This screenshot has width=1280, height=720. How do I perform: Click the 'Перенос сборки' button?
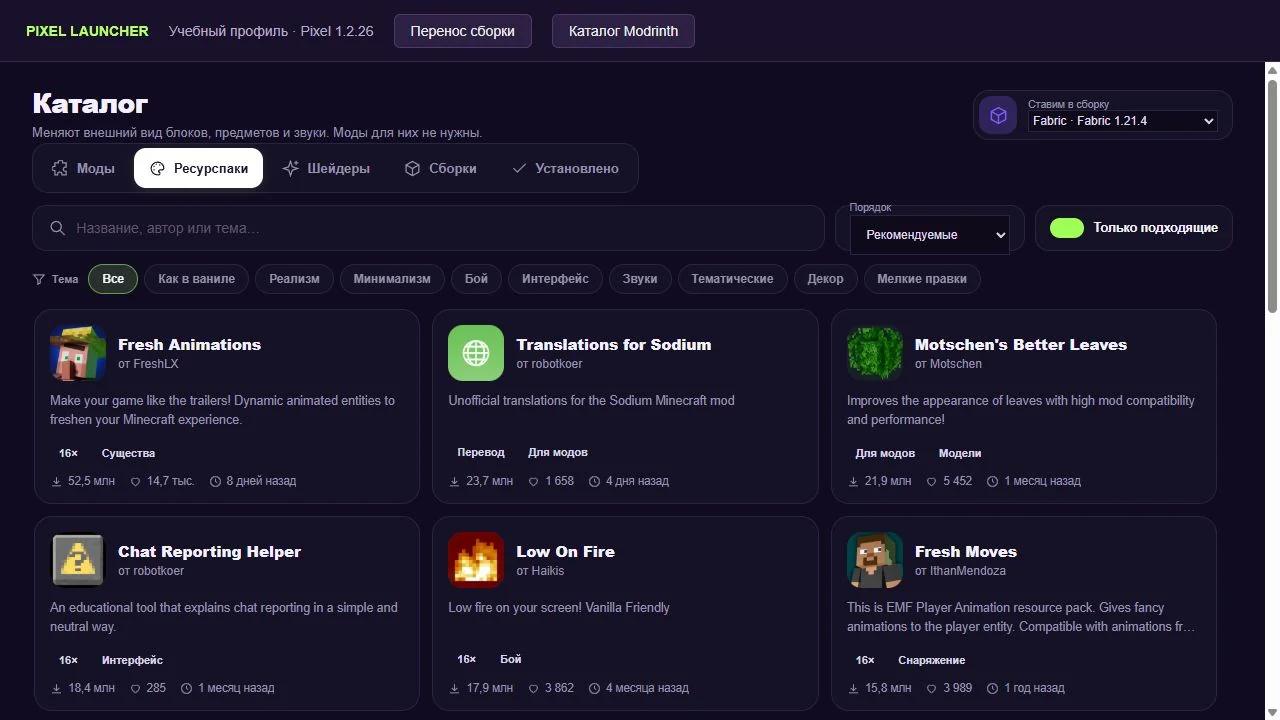click(463, 31)
